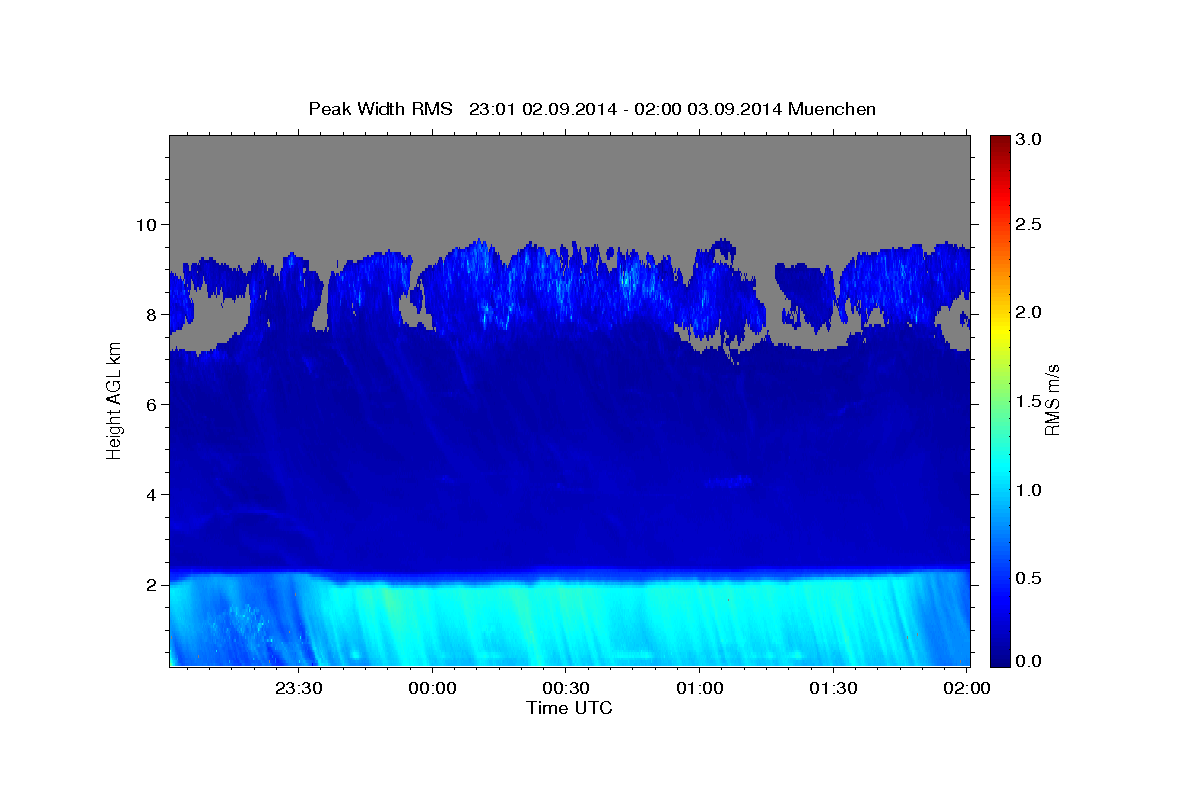This screenshot has width=1200, height=800.
Task: Click the colorbar value 1.0
Action: click(1030, 490)
